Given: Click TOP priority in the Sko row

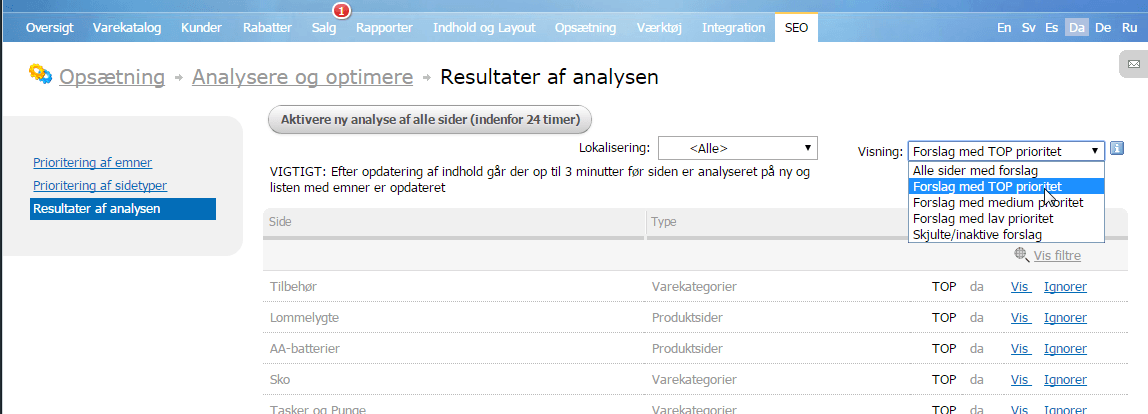Looking at the screenshot, I should pyautogui.click(x=944, y=380).
